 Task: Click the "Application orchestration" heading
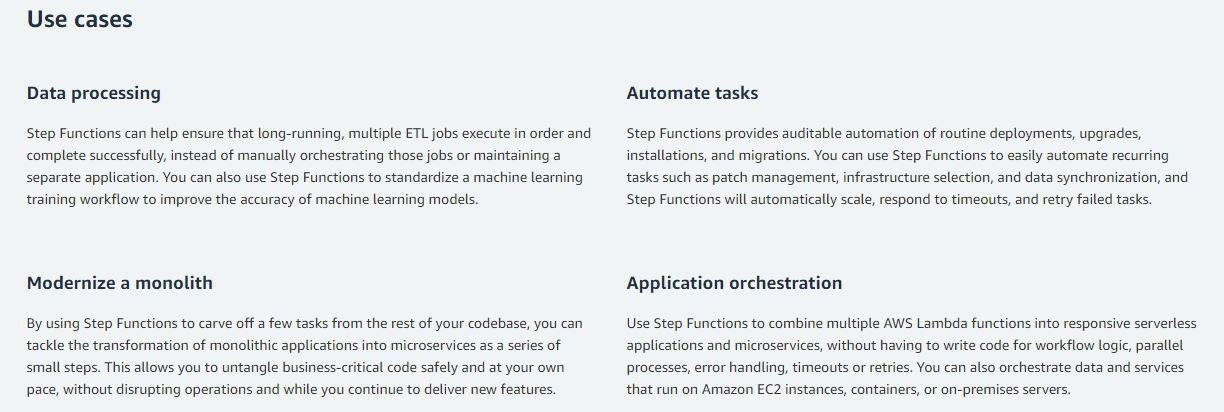(x=734, y=283)
